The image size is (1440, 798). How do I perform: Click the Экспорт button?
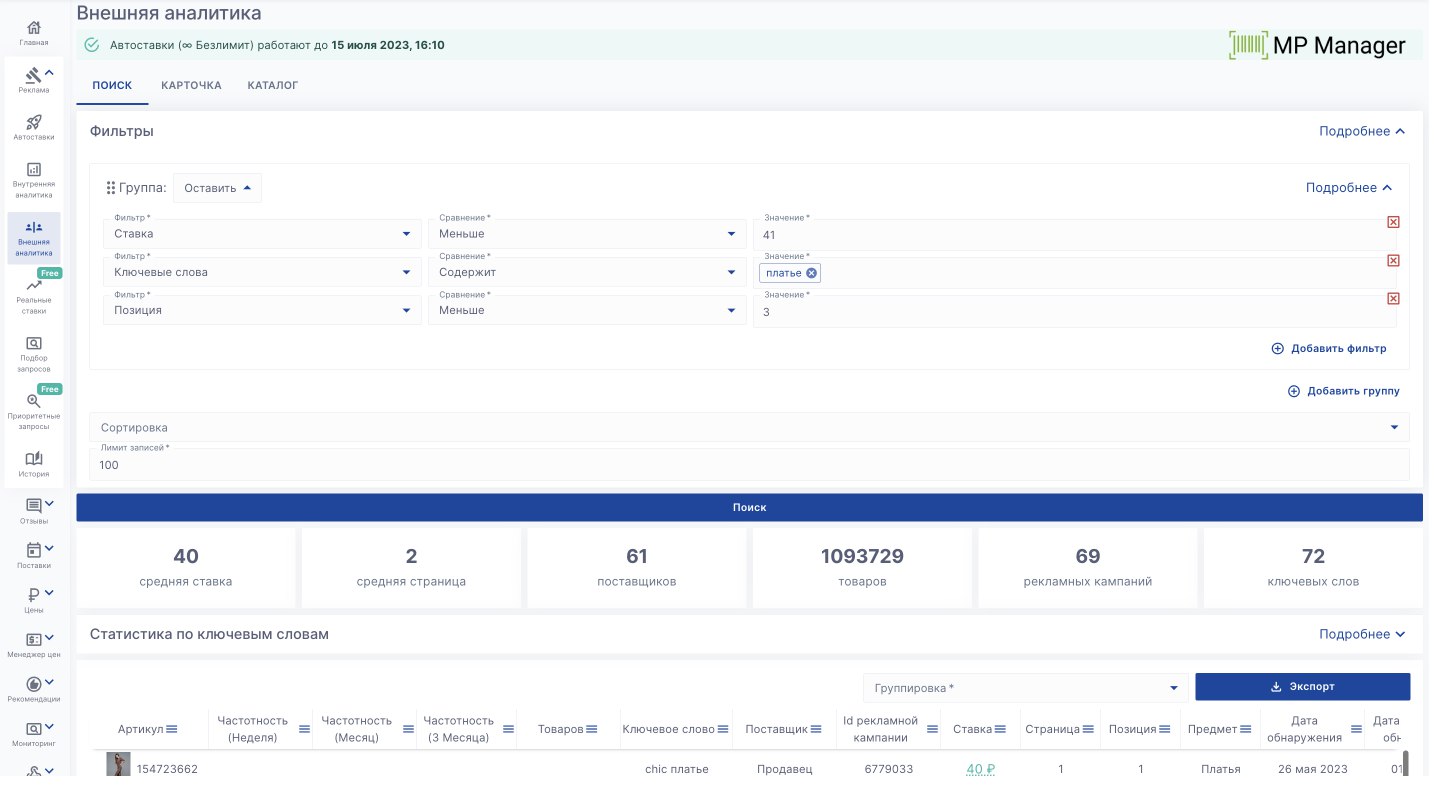[1302, 687]
